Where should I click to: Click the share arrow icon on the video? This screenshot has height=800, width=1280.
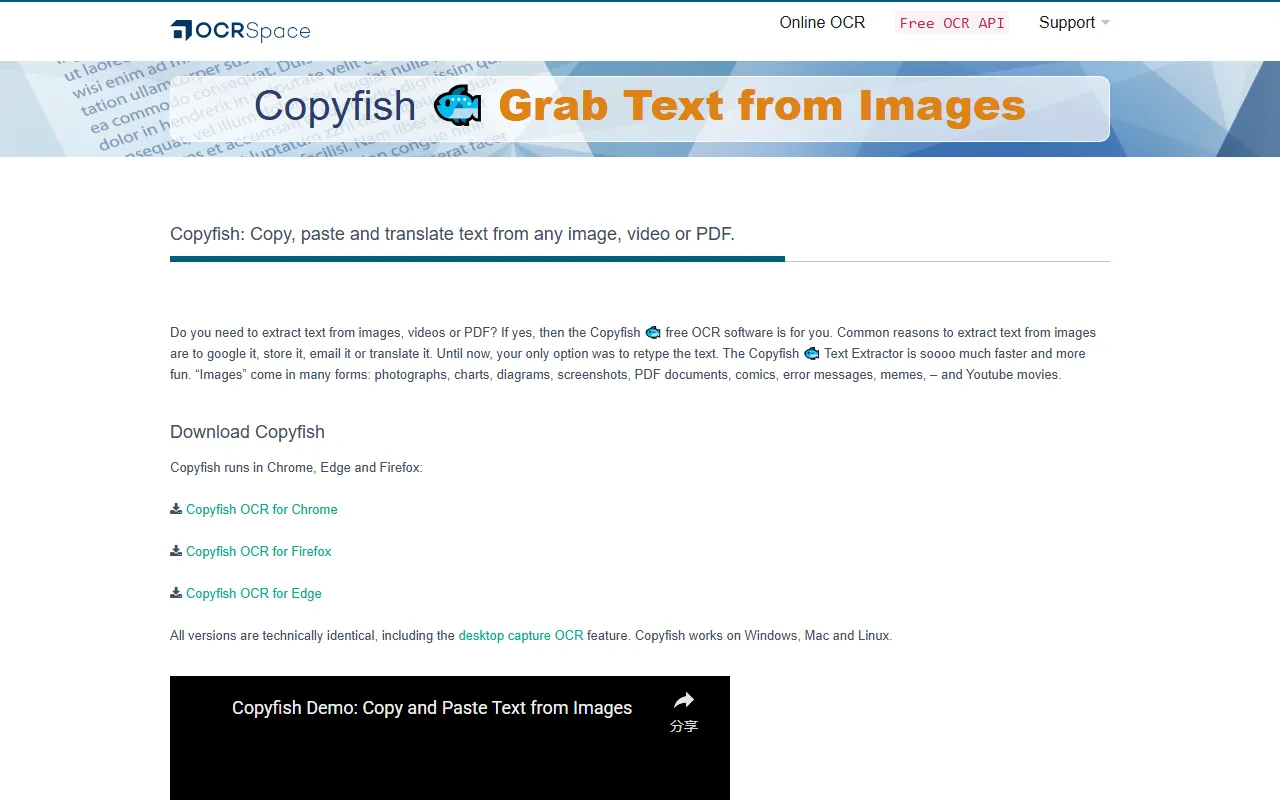point(683,701)
